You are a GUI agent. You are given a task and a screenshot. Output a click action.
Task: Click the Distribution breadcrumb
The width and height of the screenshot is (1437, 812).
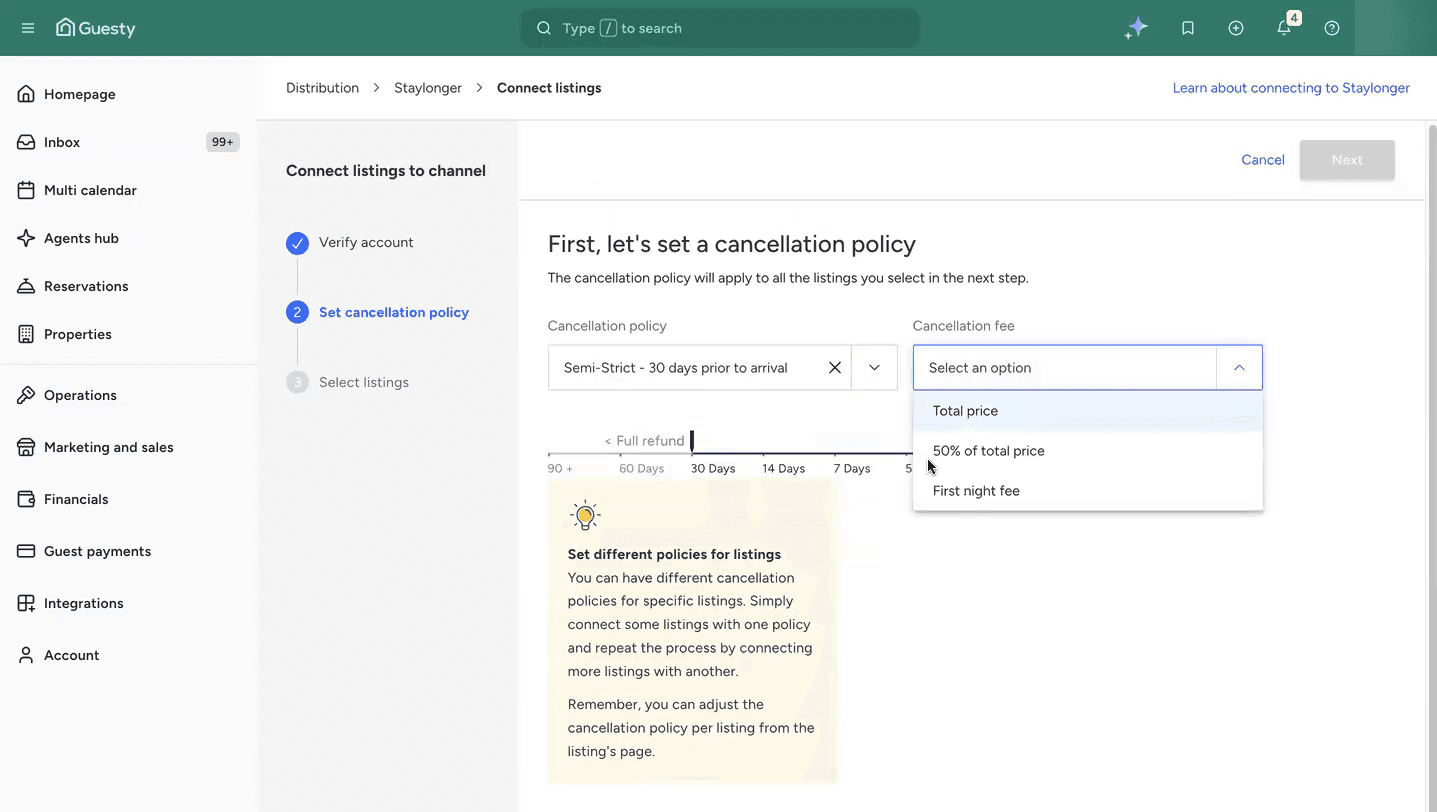click(x=322, y=88)
